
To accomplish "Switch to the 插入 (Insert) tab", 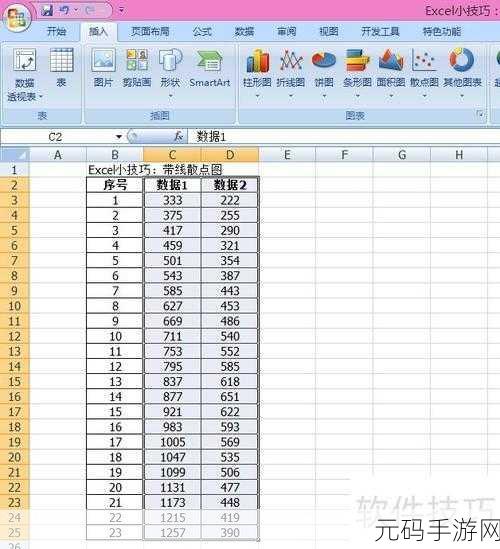I will pyautogui.click(x=98, y=32).
